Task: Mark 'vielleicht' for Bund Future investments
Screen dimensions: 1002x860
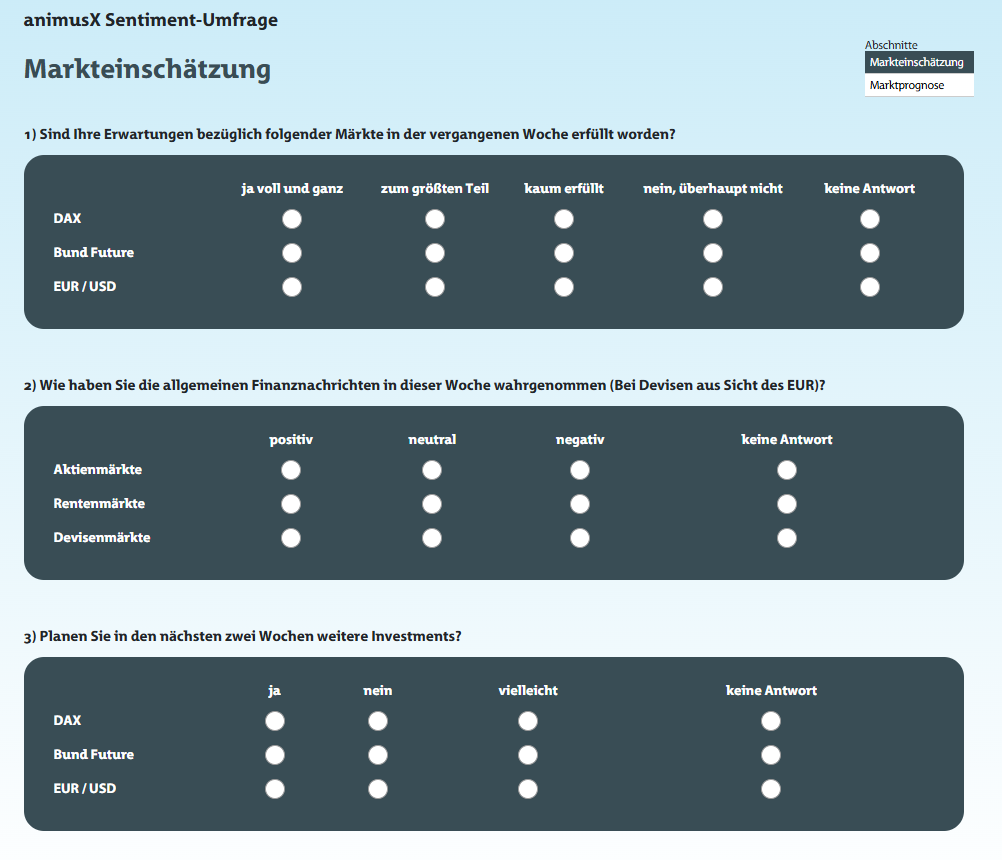Action: tap(528, 755)
